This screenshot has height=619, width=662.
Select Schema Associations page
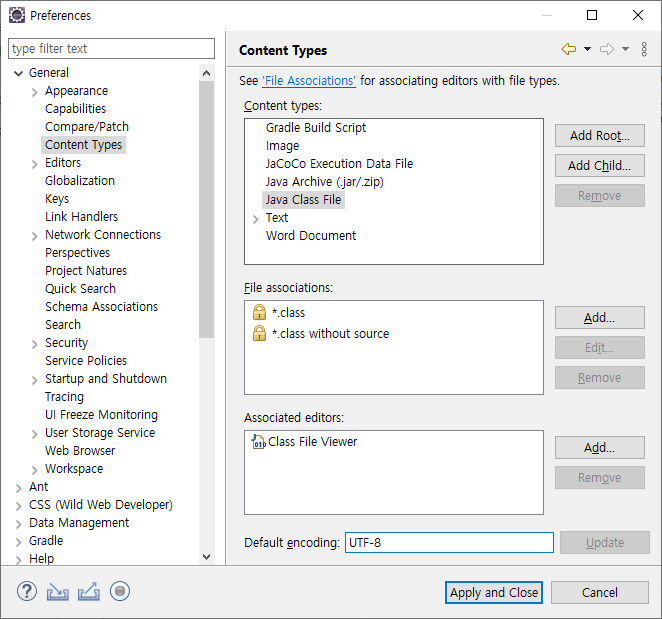point(101,307)
